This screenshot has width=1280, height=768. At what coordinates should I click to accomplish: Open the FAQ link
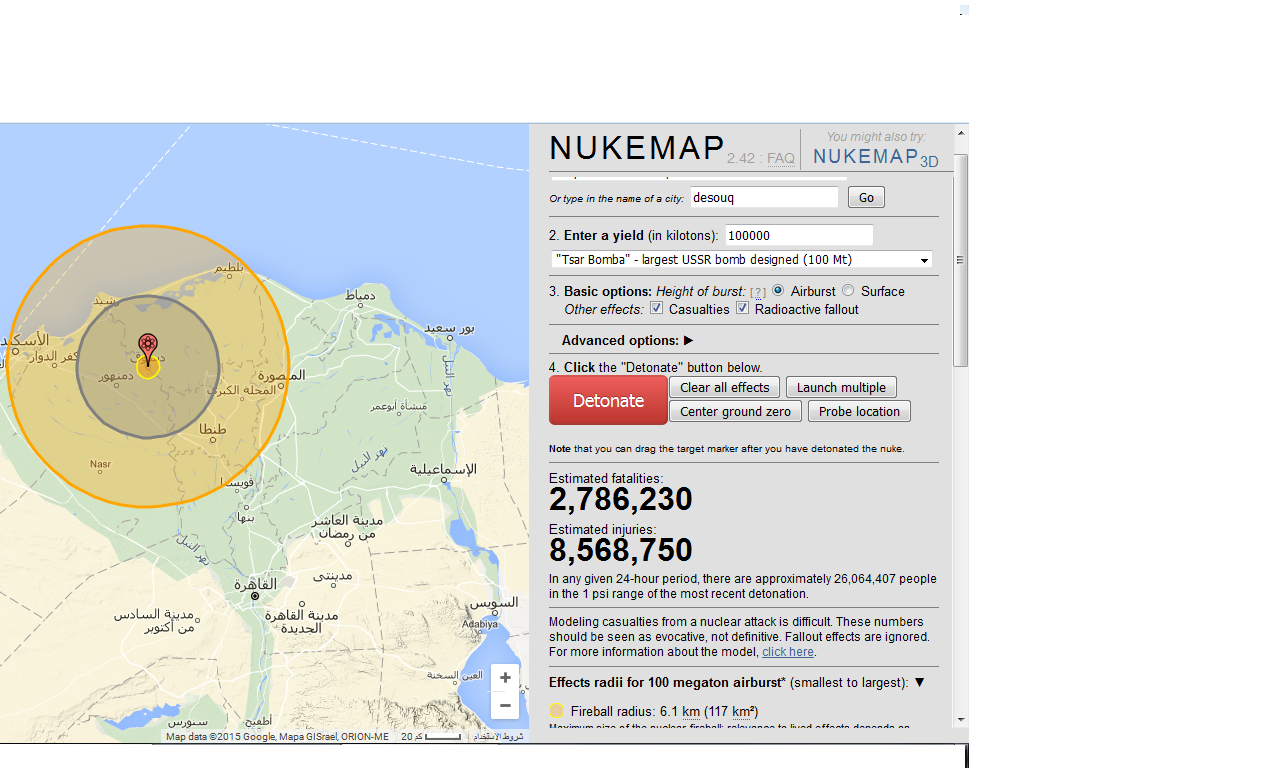(x=780, y=158)
